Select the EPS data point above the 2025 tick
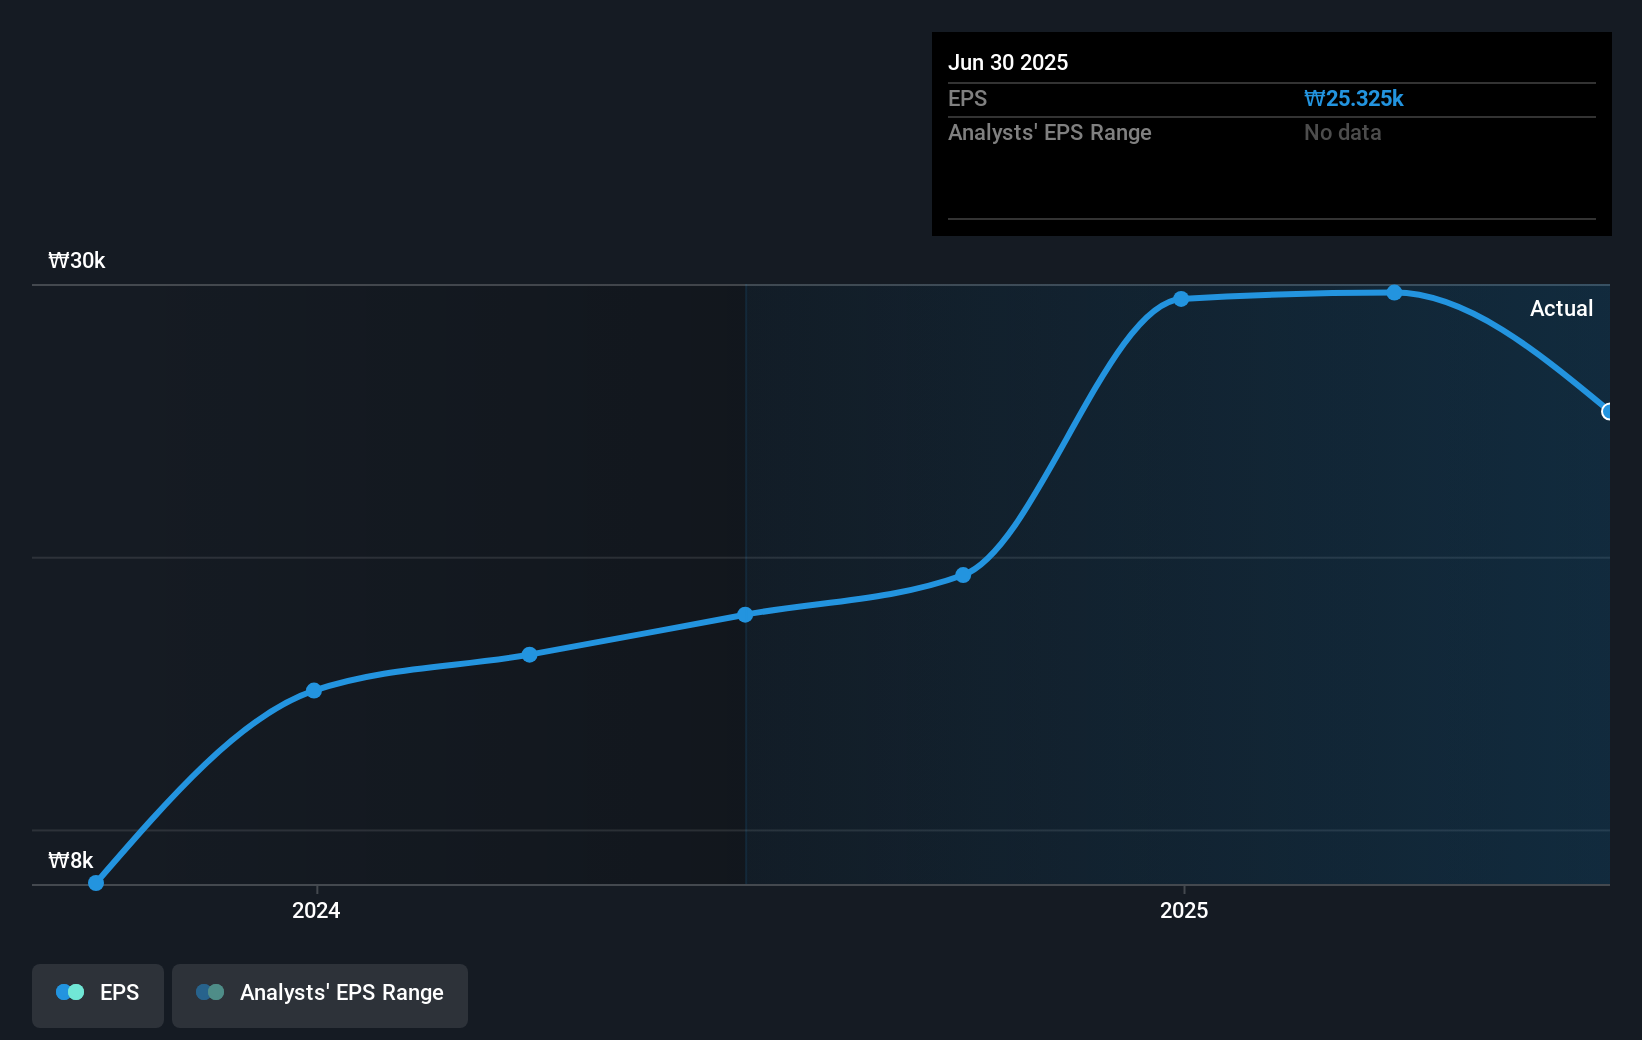1642x1040 pixels. coord(1181,299)
